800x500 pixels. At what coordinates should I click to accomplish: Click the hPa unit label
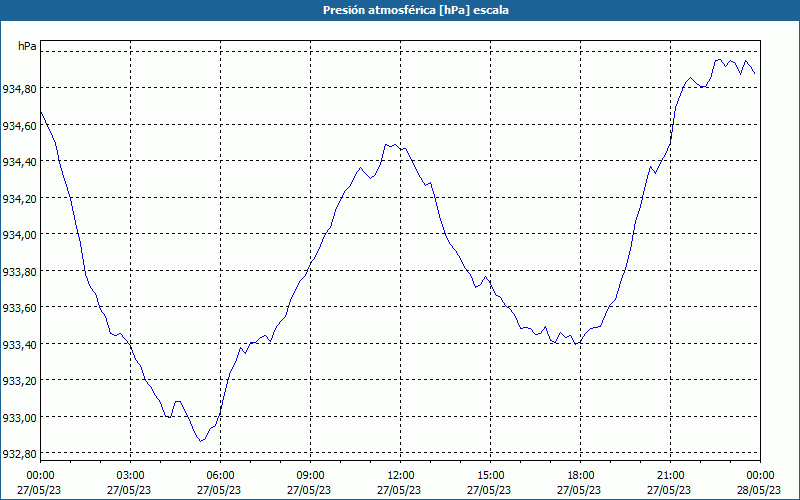click(x=27, y=46)
